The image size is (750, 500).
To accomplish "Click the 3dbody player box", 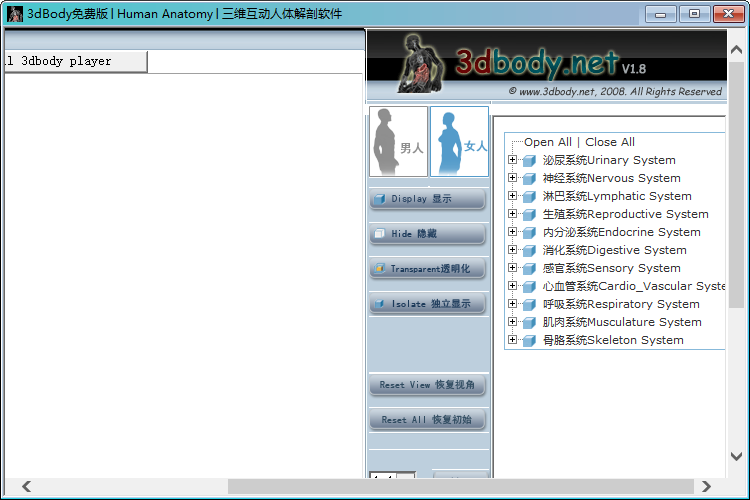I will tap(76, 61).
